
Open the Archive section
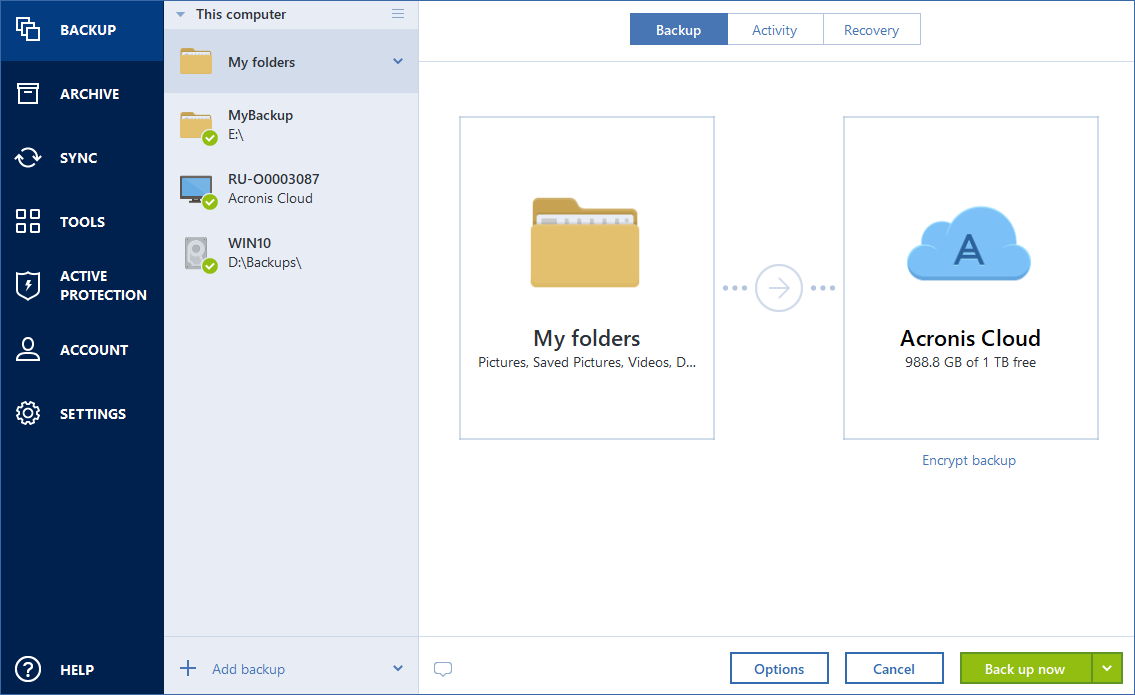click(27, 93)
